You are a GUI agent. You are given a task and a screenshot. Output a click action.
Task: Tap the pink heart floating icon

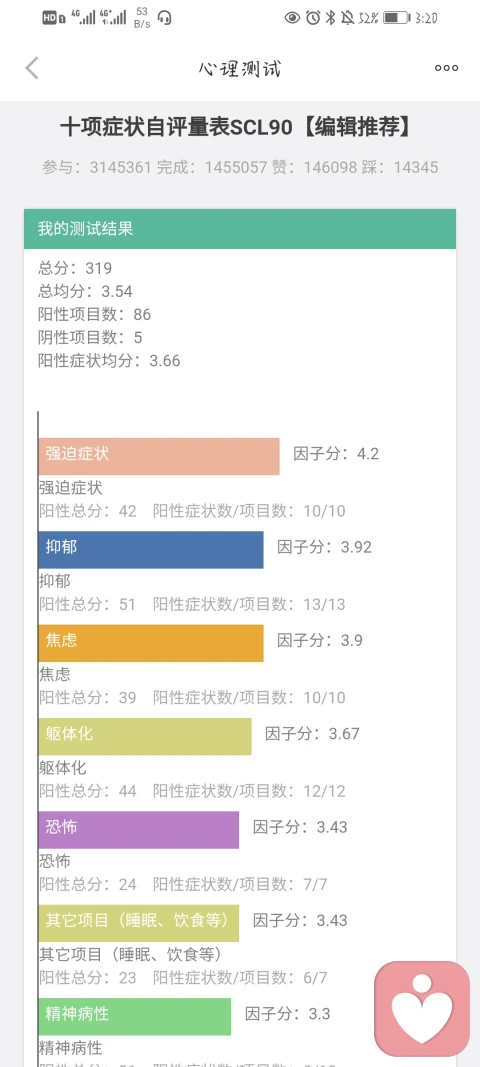(x=422, y=1008)
